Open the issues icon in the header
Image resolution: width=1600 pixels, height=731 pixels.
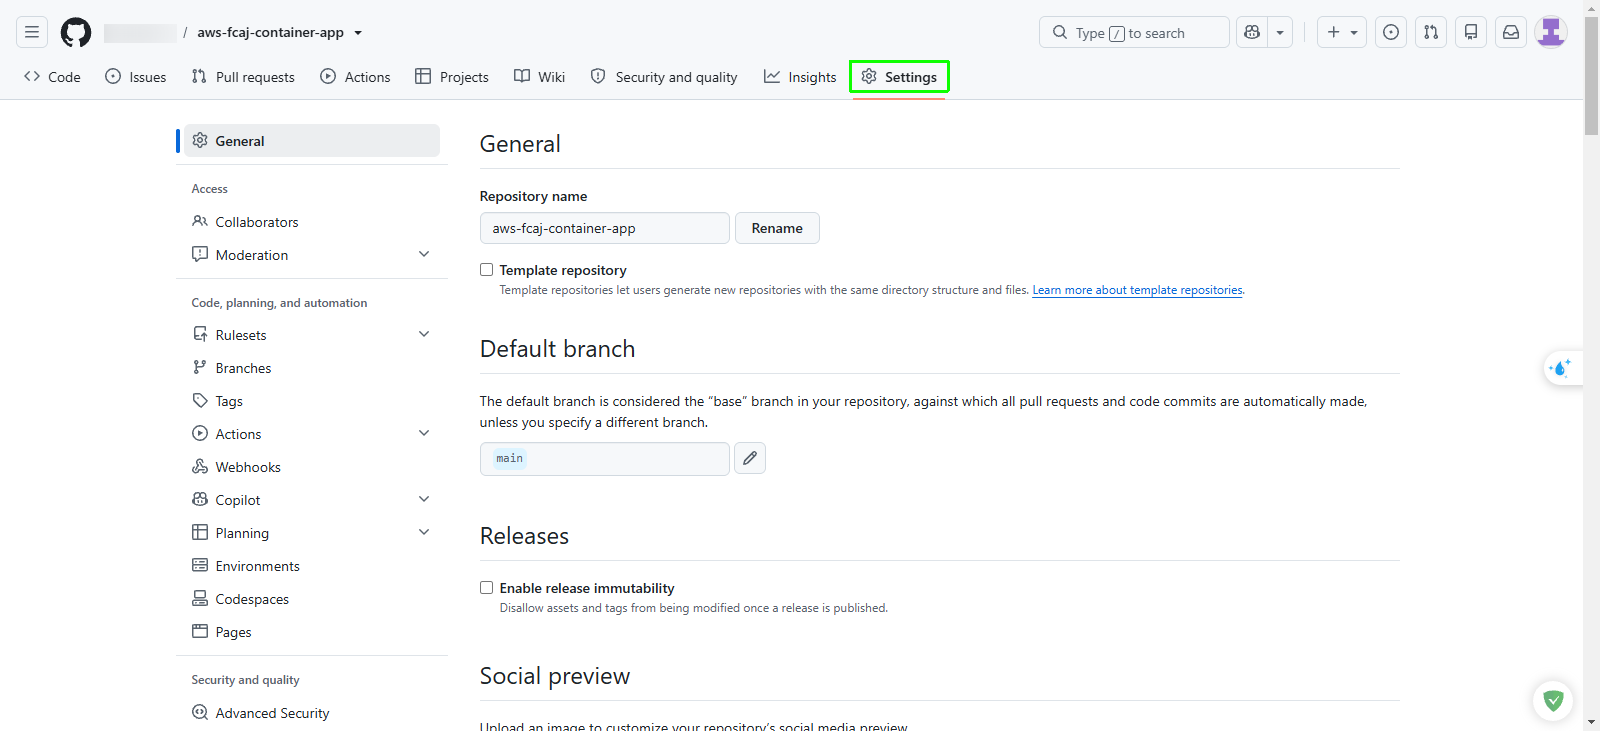pyautogui.click(x=1391, y=32)
